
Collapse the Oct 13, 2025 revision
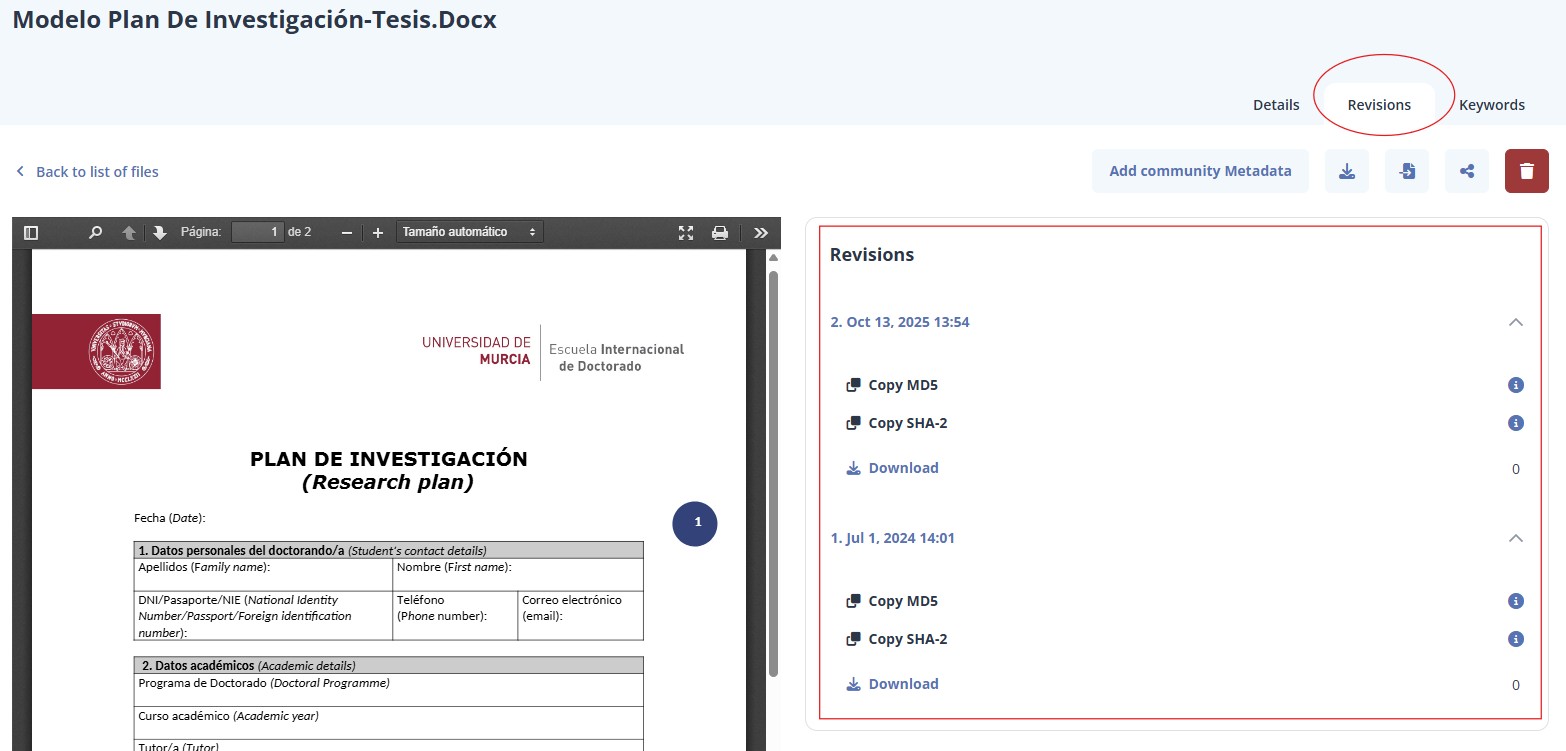tap(1515, 322)
